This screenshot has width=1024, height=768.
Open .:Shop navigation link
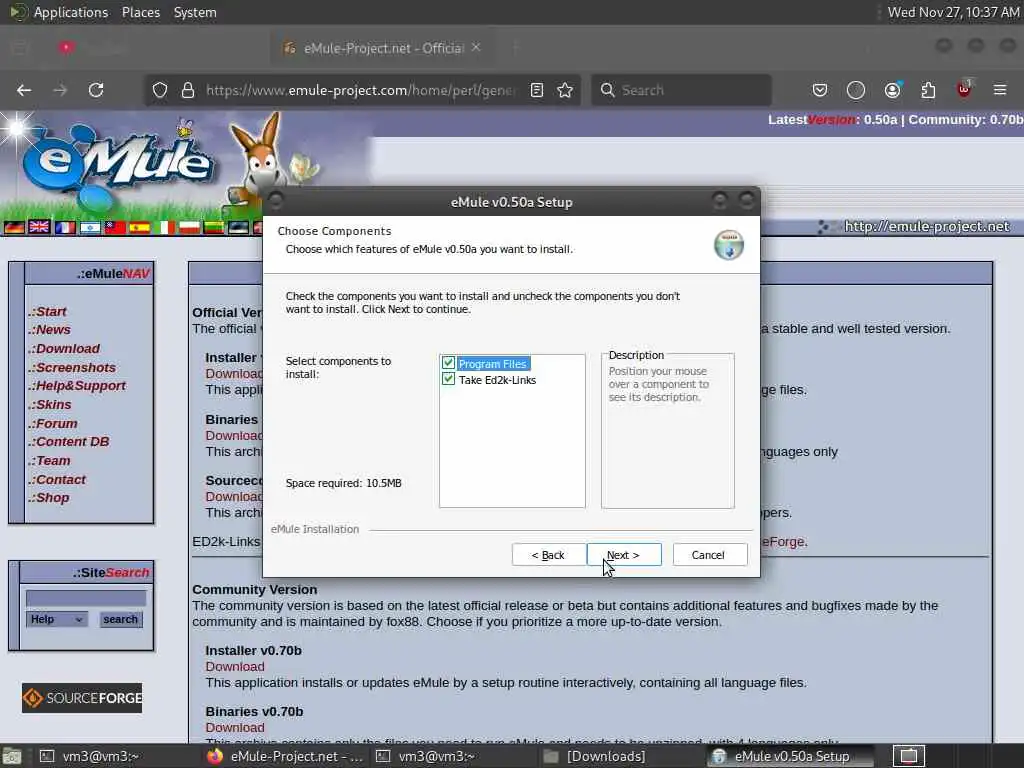tap(49, 498)
